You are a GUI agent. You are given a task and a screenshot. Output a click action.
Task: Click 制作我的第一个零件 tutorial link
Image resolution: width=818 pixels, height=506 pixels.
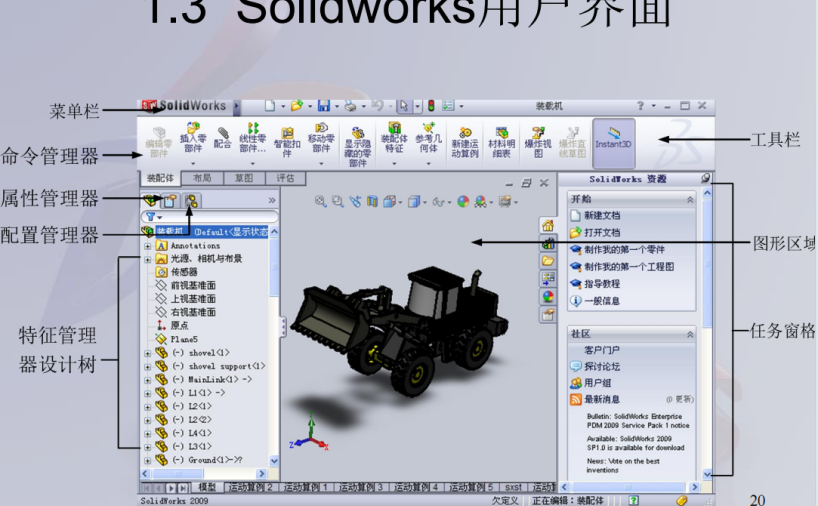pos(624,249)
